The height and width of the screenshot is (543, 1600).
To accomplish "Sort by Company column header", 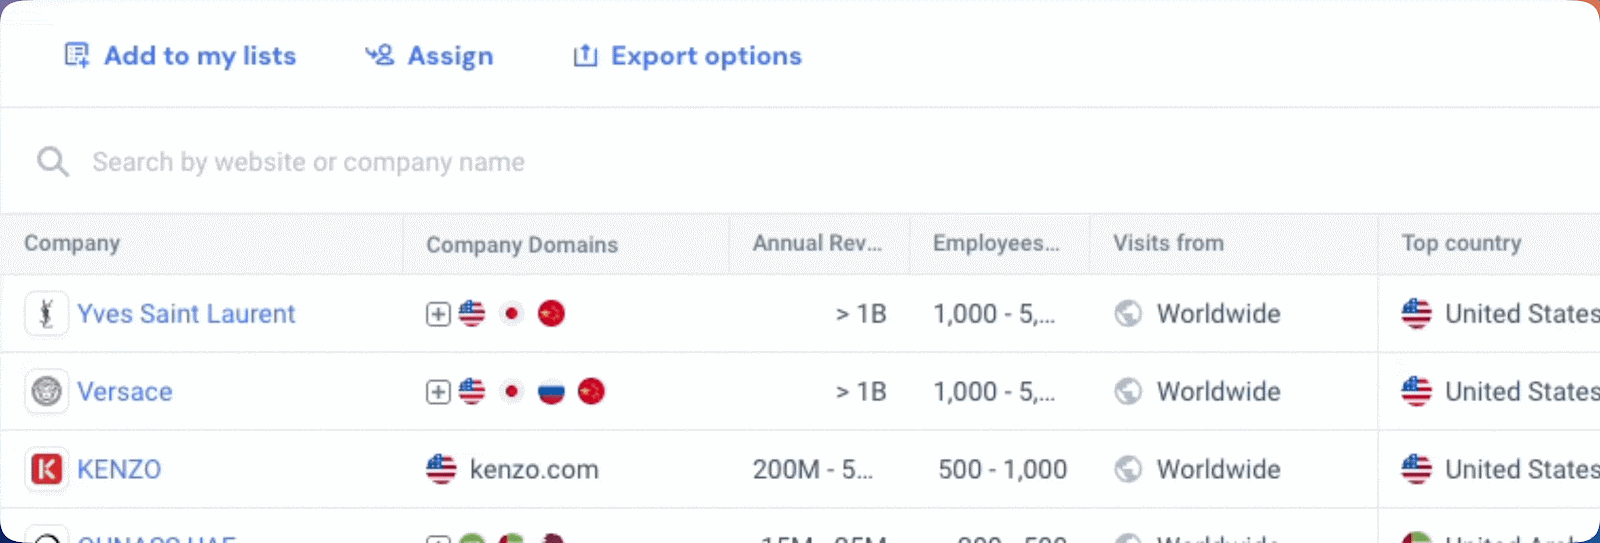I will click(x=72, y=243).
